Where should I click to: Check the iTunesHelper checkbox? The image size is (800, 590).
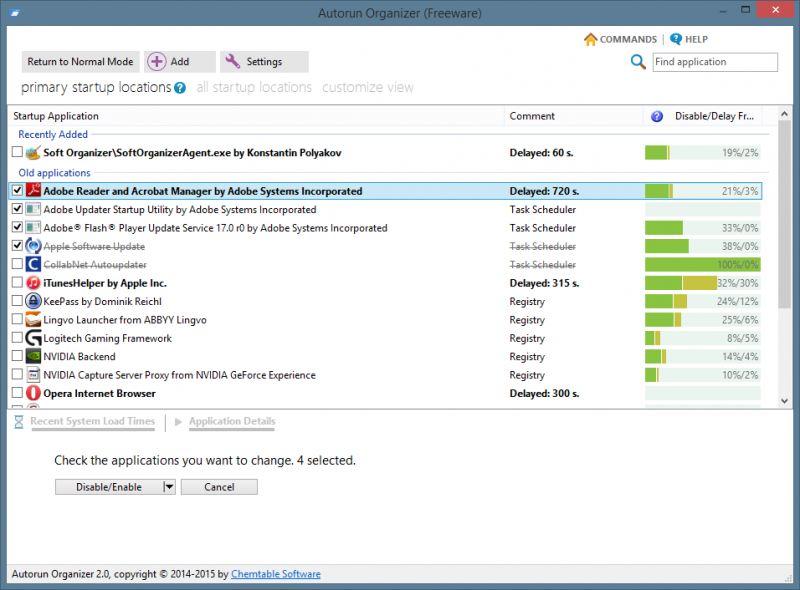pyautogui.click(x=17, y=282)
